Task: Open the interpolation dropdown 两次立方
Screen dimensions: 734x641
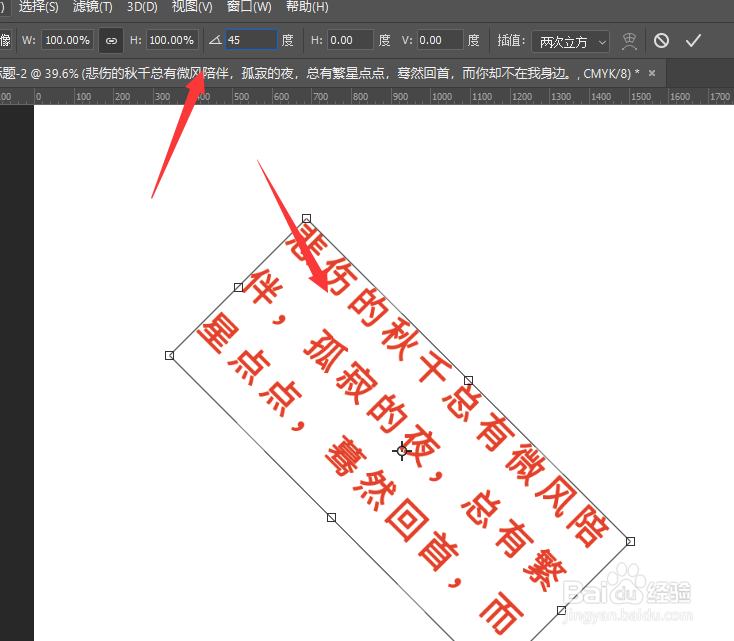Action: [571, 42]
